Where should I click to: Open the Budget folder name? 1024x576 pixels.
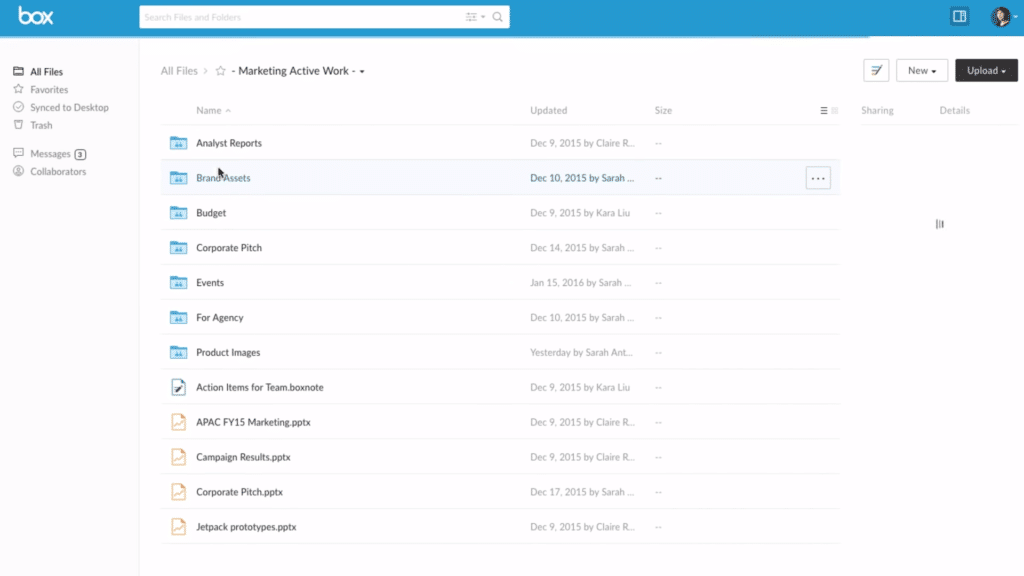click(211, 213)
